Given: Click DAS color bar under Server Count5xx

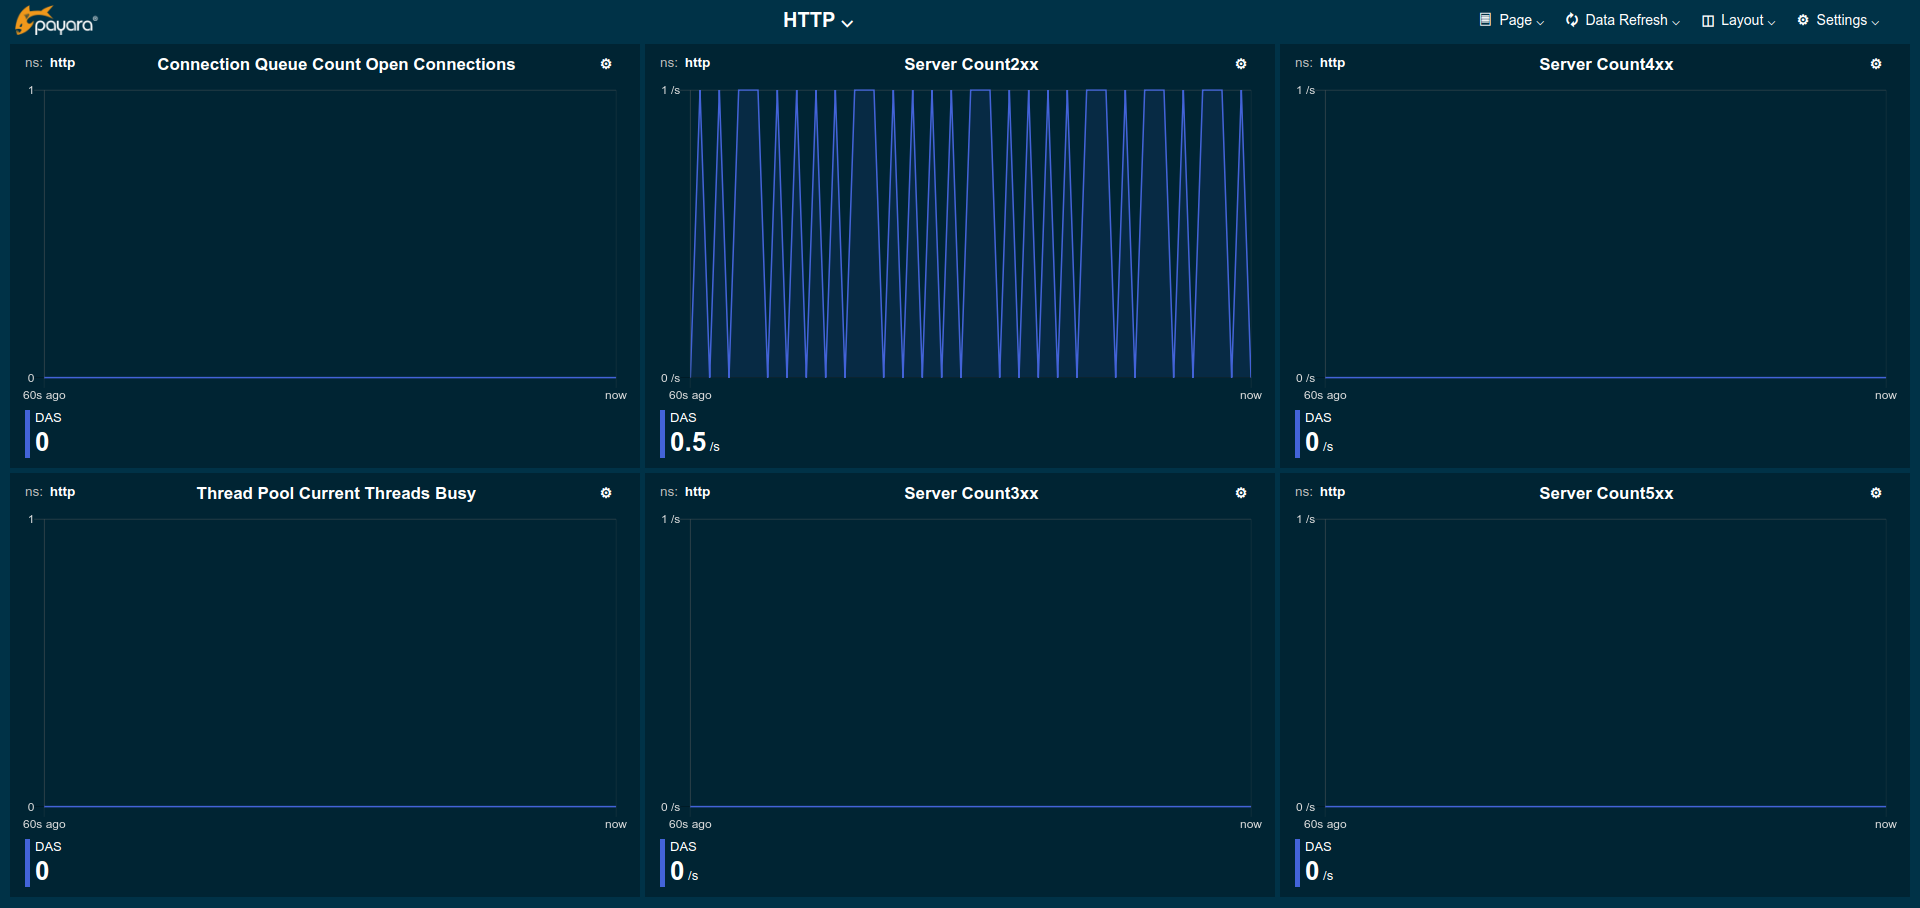Looking at the screenshot, I should (1297, 862).
